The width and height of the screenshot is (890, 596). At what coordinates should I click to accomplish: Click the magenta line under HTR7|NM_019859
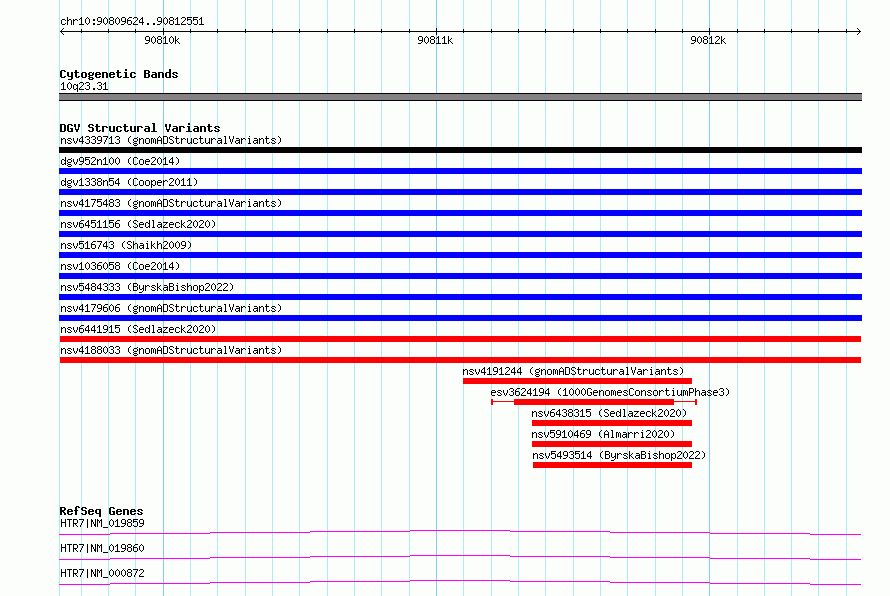click(x=460, y=532)
